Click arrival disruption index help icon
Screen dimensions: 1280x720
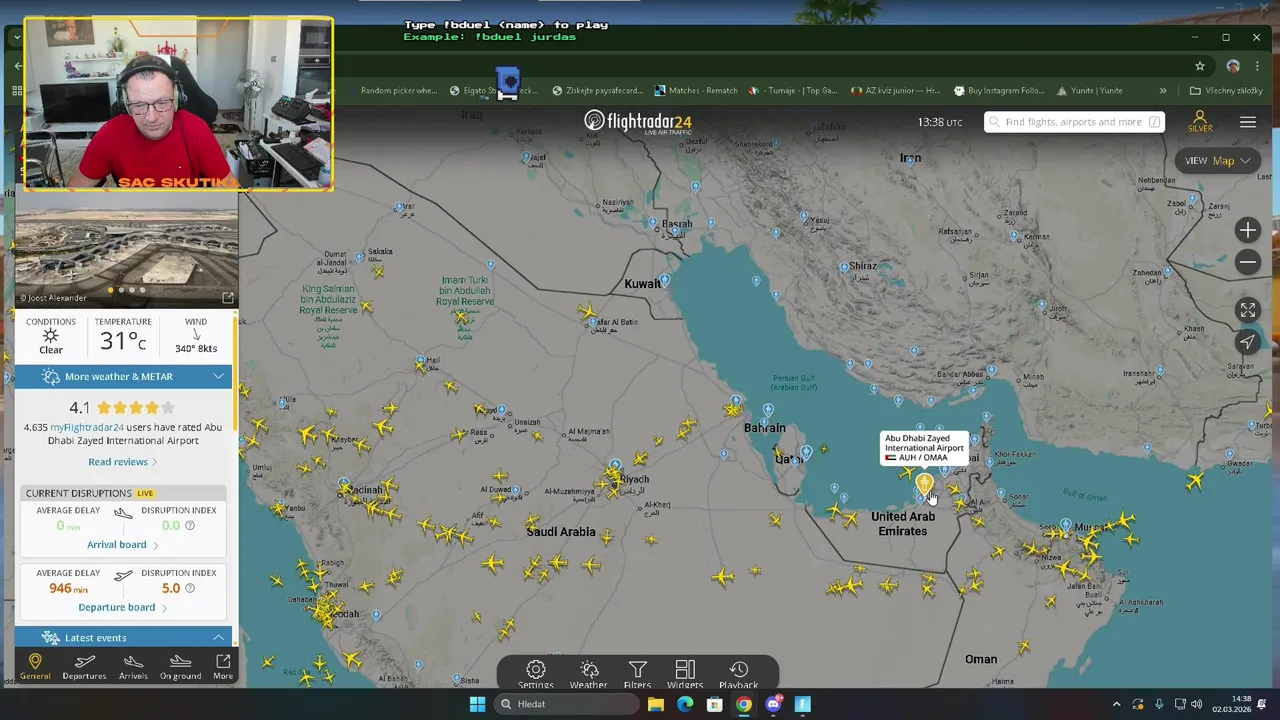click(x=190, y=525)
